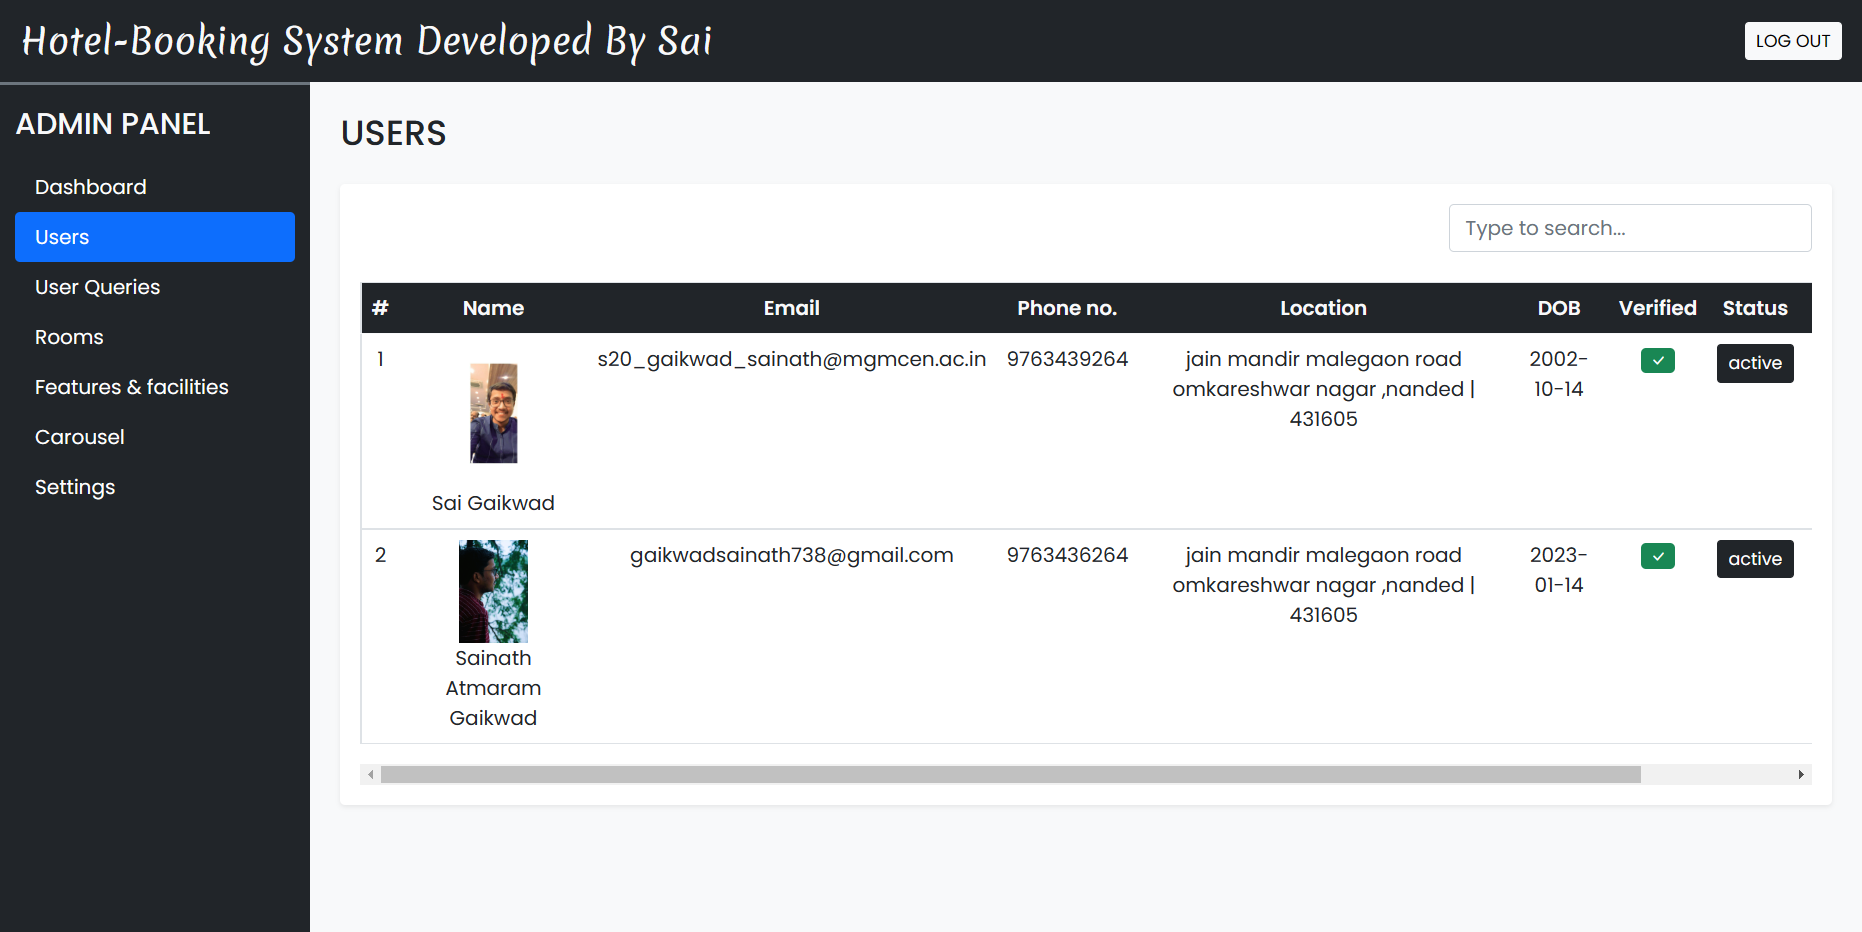Open Settings from the admin sidebar

coord(75,487)
